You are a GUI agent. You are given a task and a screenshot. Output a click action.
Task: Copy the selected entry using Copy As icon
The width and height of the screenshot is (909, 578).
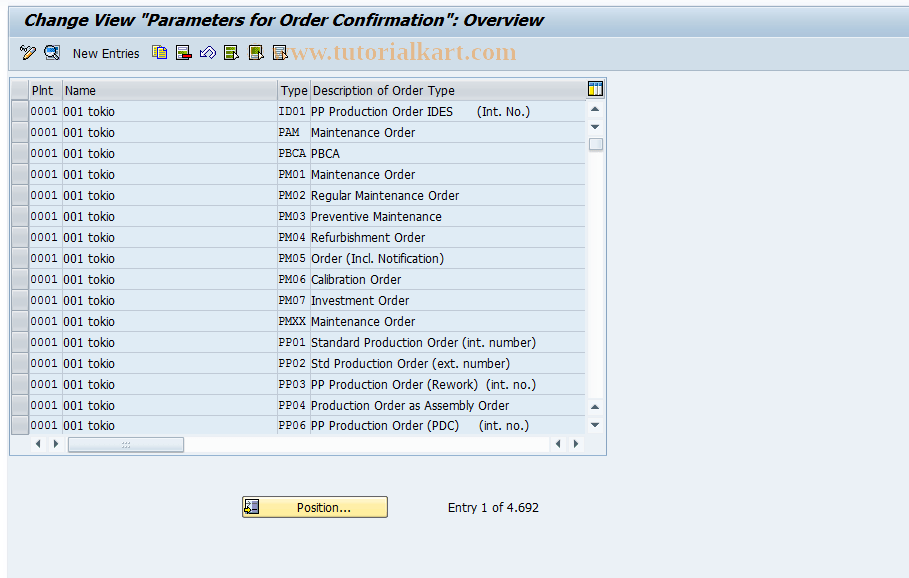159,53
